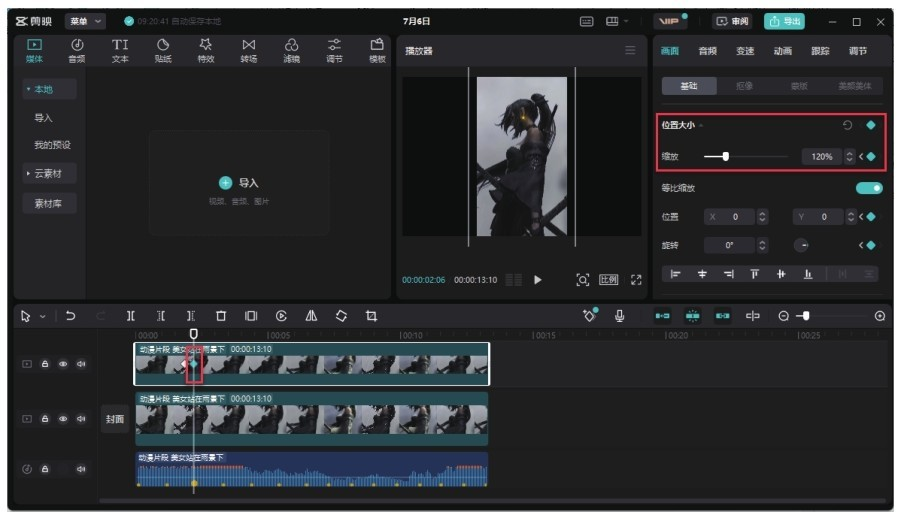Select the 抠像 cutout sub-tab
Screen dimensions: 901x518
(744, 86)
